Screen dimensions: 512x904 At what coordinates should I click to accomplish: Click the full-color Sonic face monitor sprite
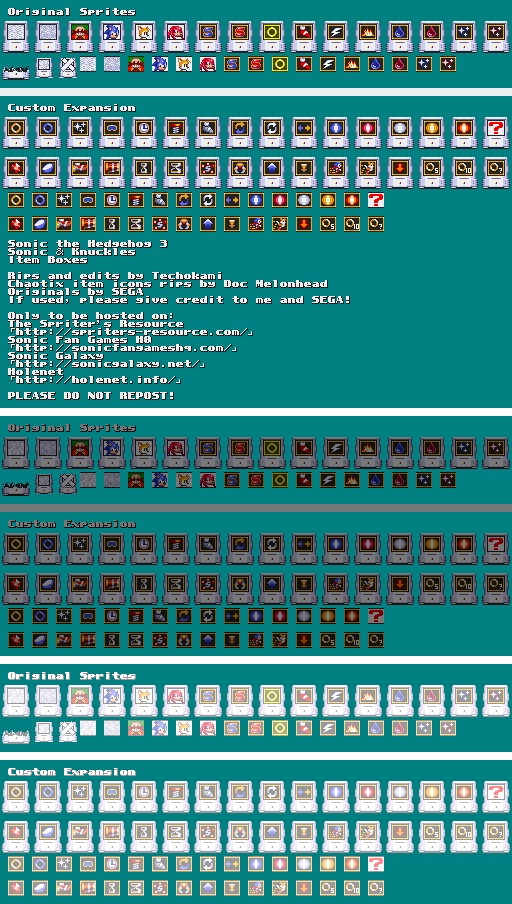pyautogui.click(x=112, y=37)
